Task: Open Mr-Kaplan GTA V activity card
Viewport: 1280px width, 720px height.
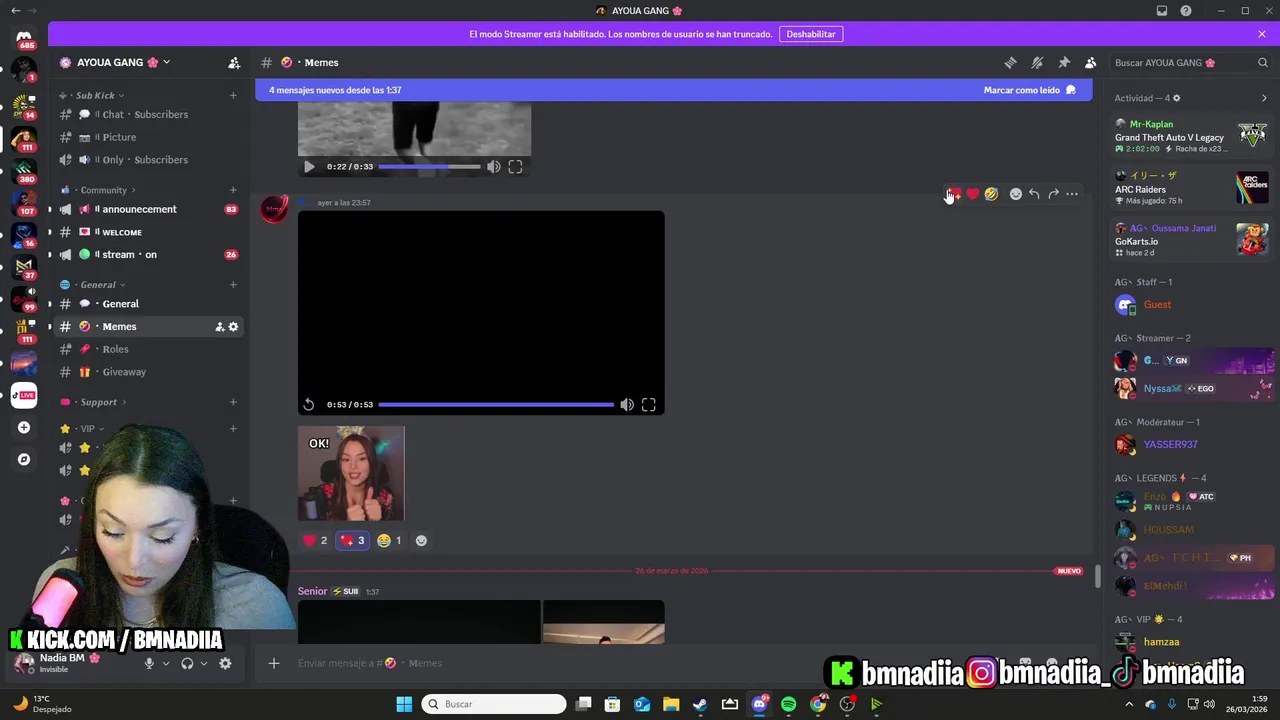Action: (x=1192, y=136)
